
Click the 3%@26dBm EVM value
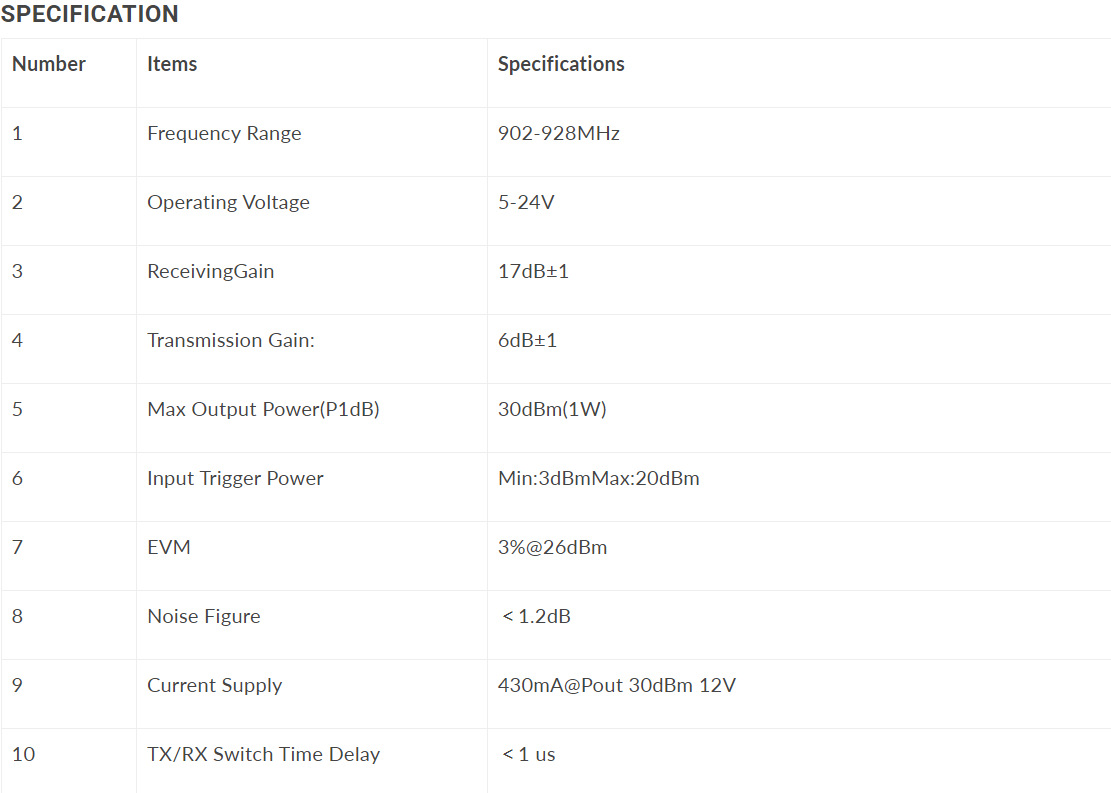click(x=552, y=547)
